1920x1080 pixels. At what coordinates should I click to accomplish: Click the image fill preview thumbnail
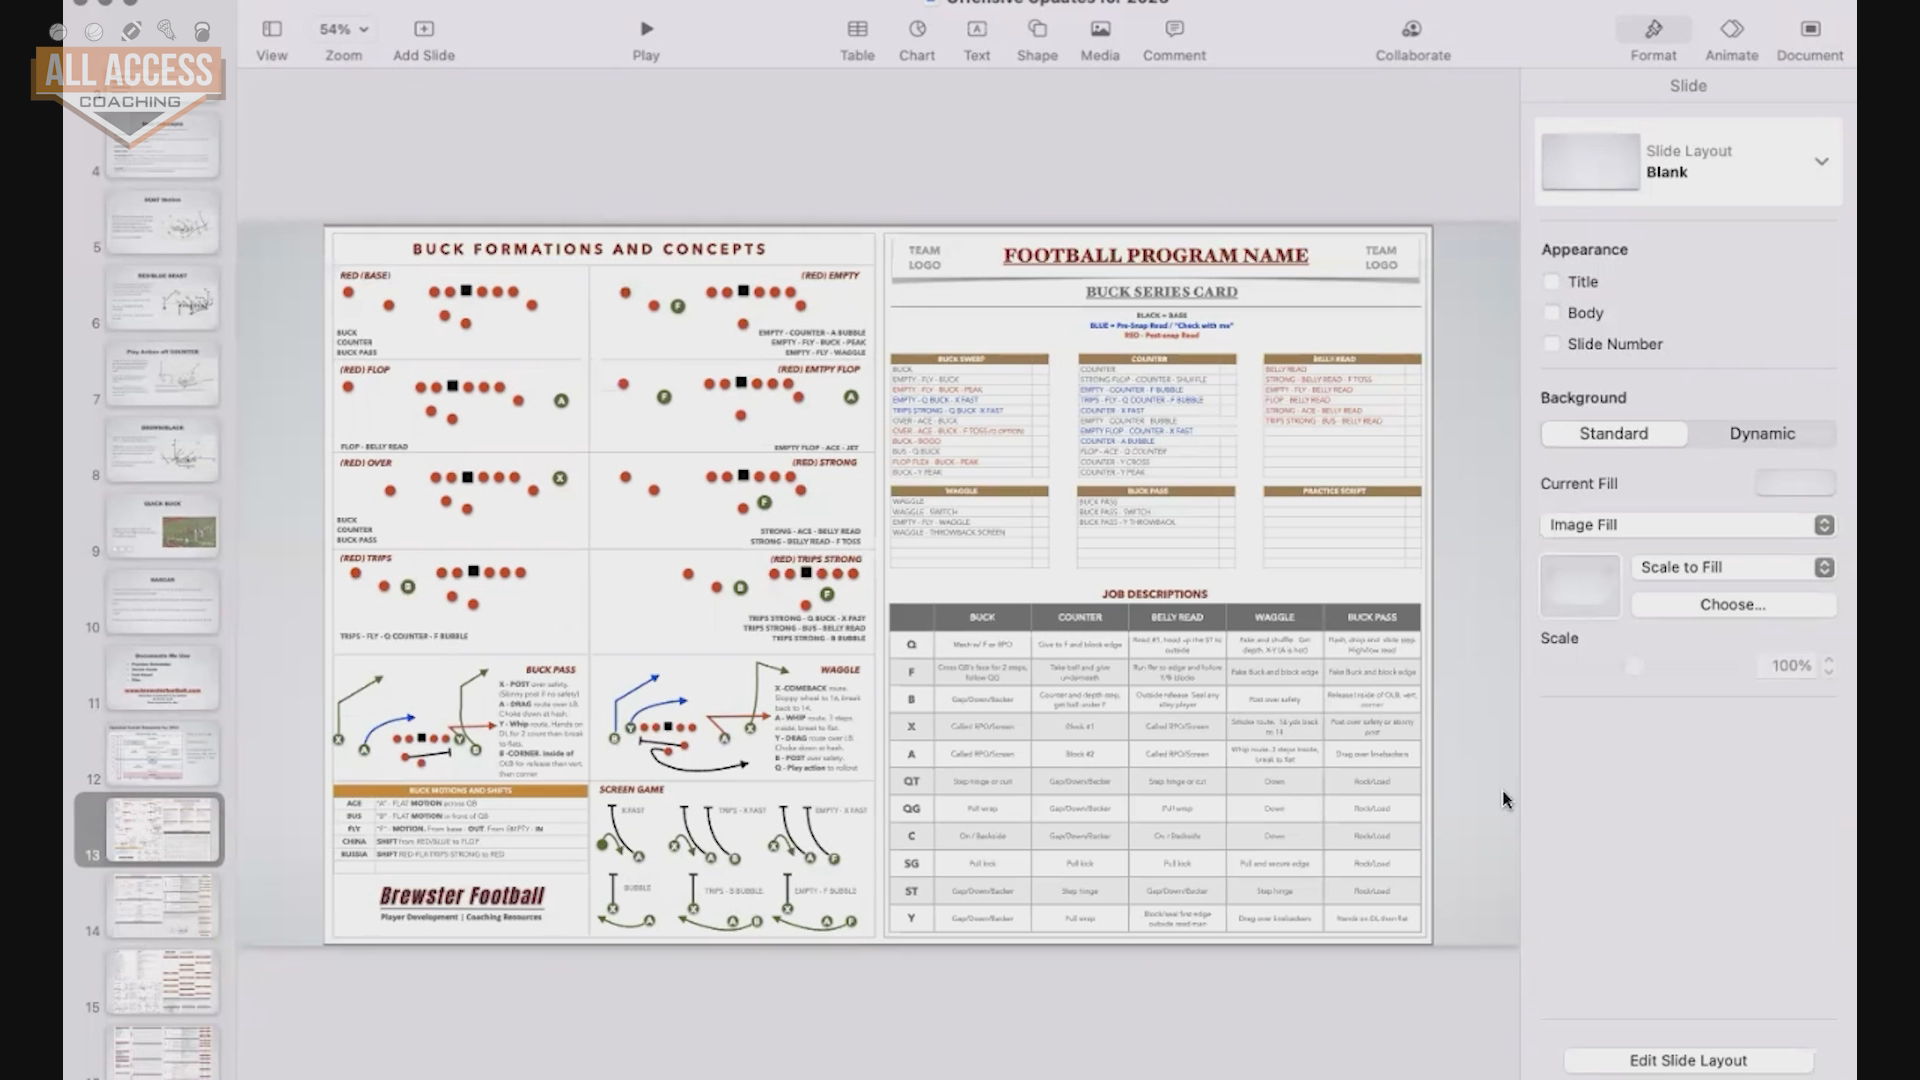click(x=1580, y=586)
